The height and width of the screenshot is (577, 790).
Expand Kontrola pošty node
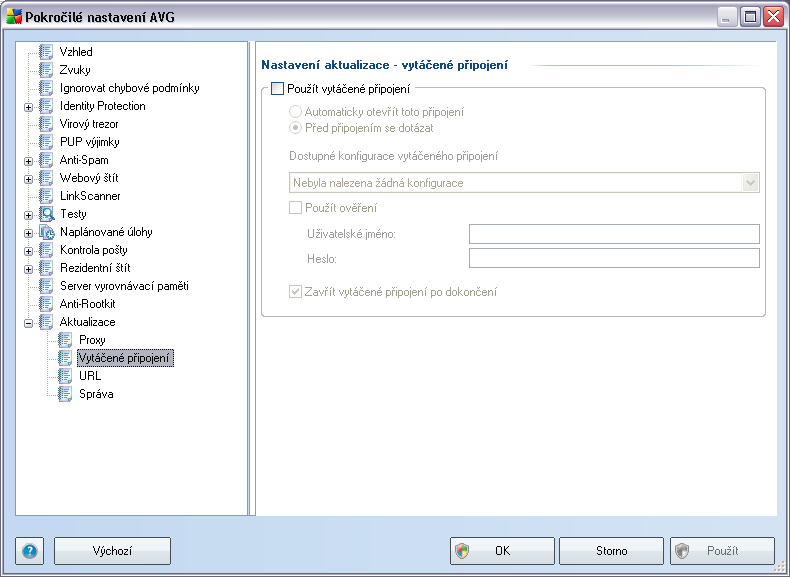coord(29,251)
